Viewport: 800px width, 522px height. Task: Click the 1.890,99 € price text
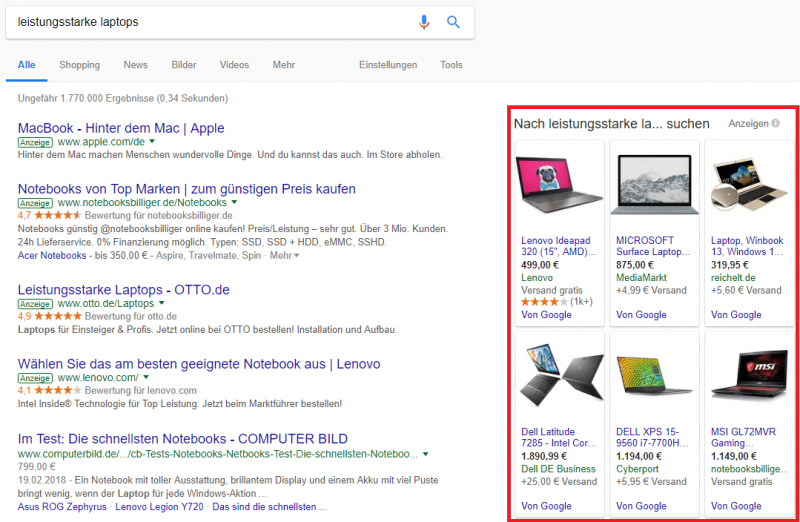544,457
